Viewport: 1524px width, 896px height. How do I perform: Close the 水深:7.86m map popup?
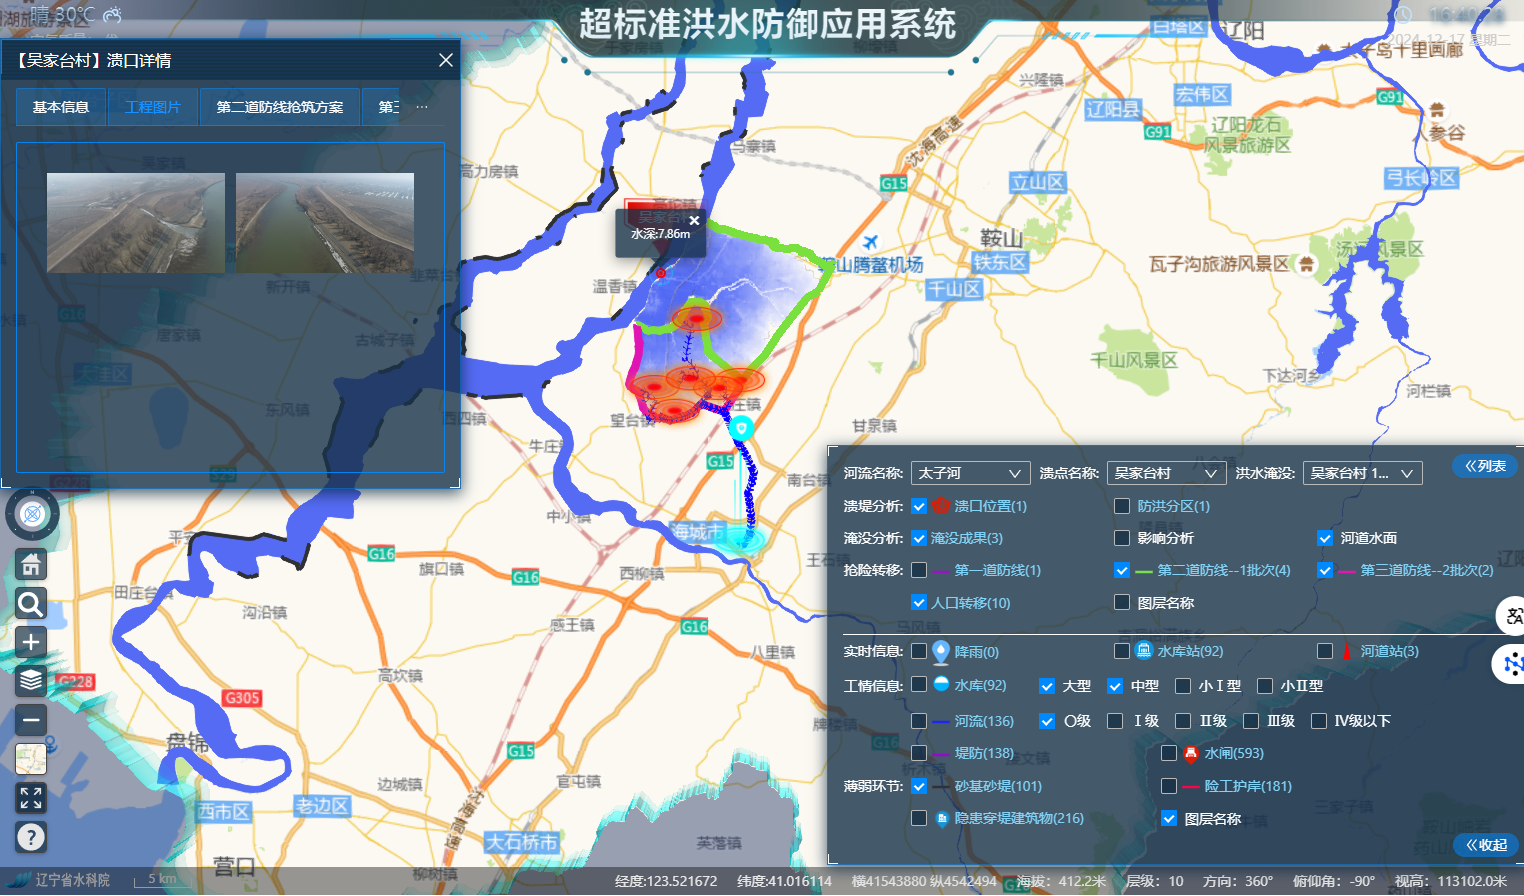pos(694,220)
